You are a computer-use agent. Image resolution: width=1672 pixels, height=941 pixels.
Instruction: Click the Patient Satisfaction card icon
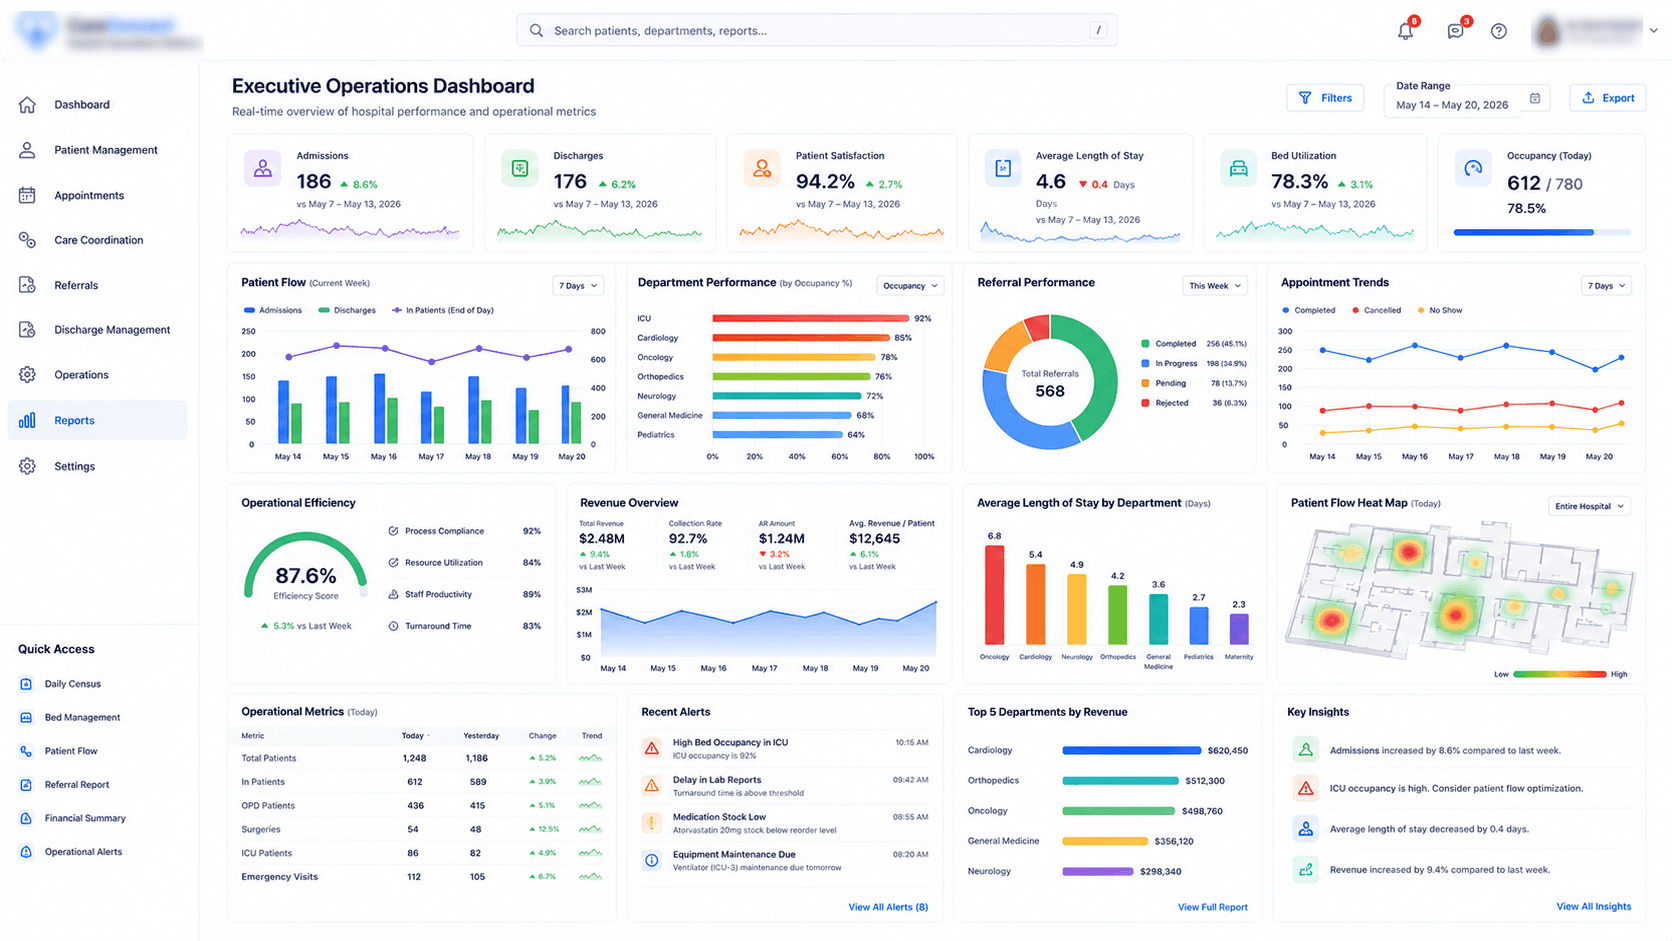762,169
